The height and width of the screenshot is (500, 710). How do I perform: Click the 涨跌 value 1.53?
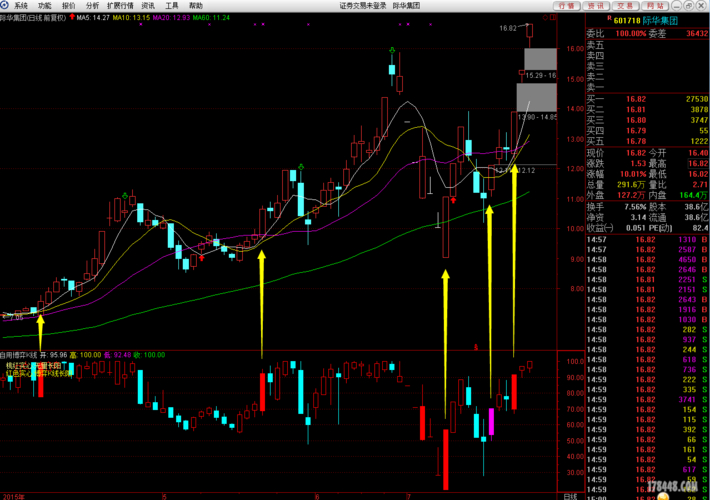point(638,163)
